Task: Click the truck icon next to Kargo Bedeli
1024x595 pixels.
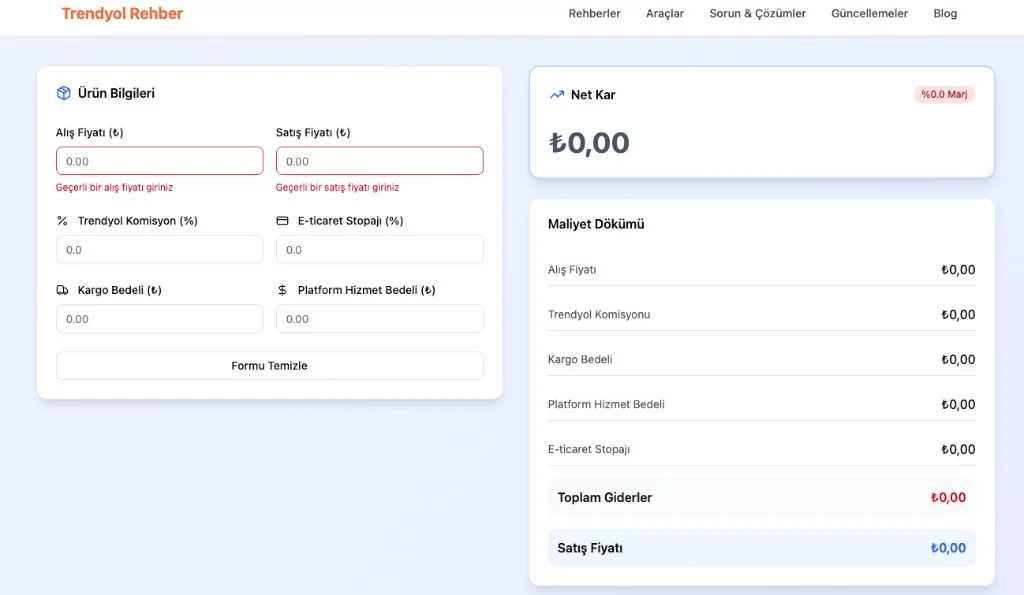Action: [x=63, y=290]
